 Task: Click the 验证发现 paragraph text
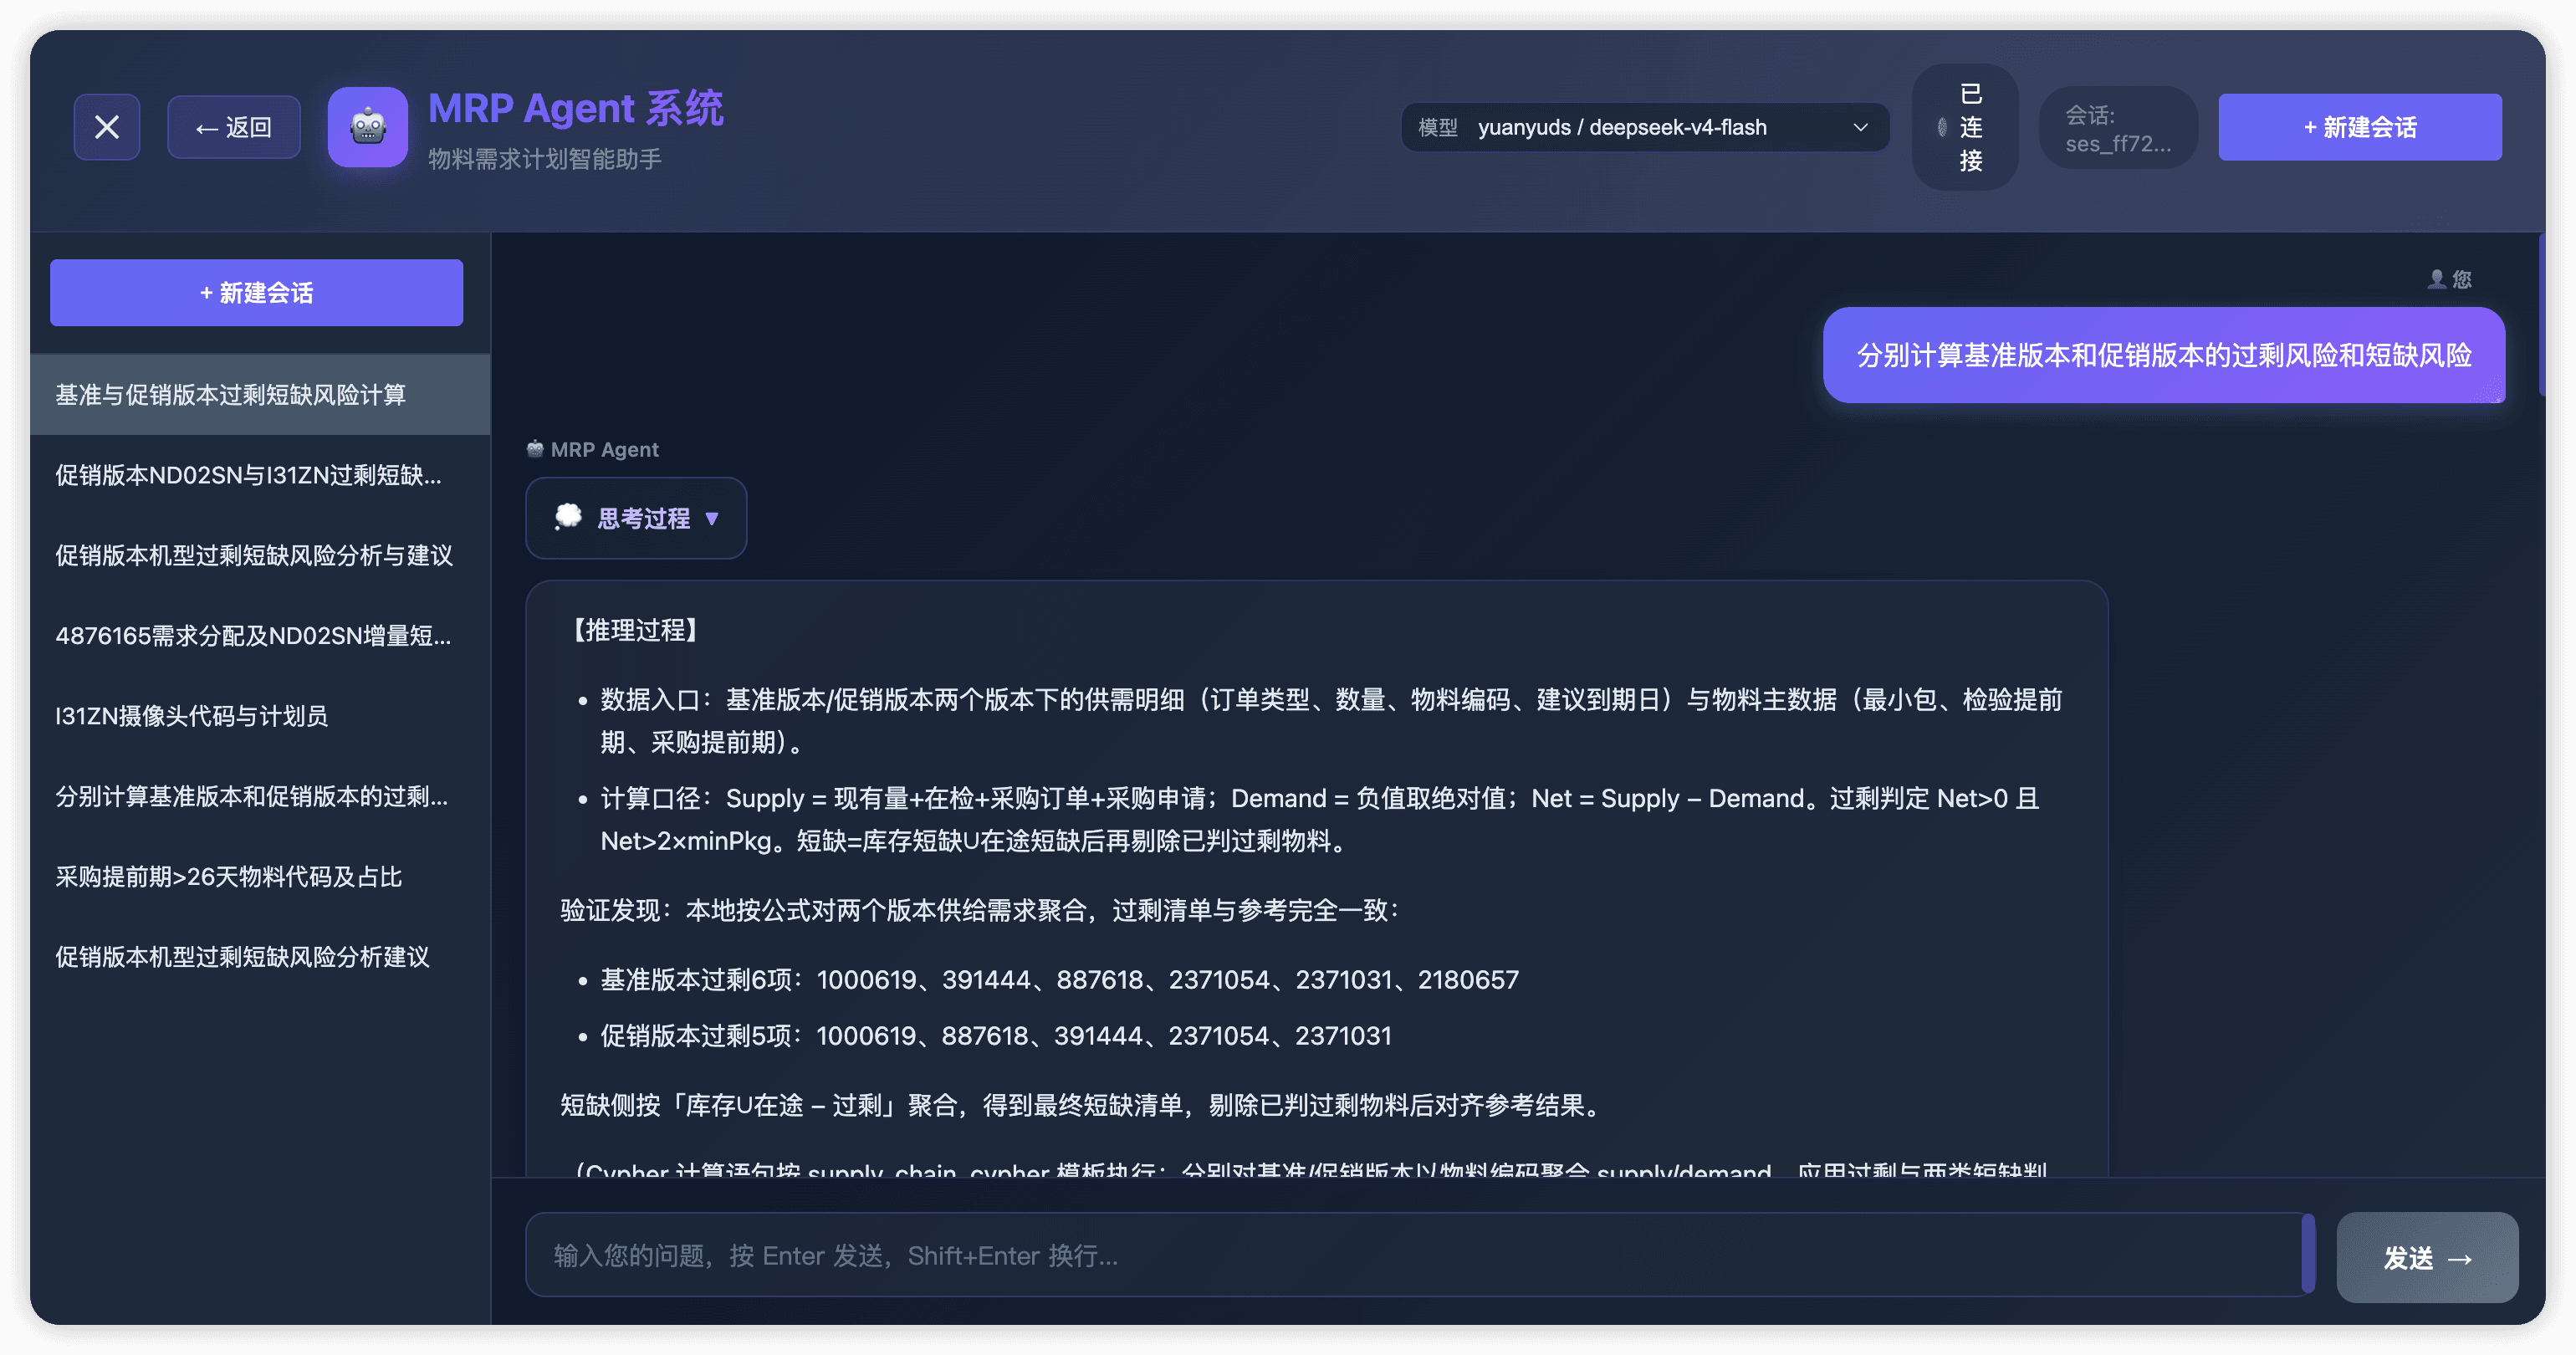[980, 910]
